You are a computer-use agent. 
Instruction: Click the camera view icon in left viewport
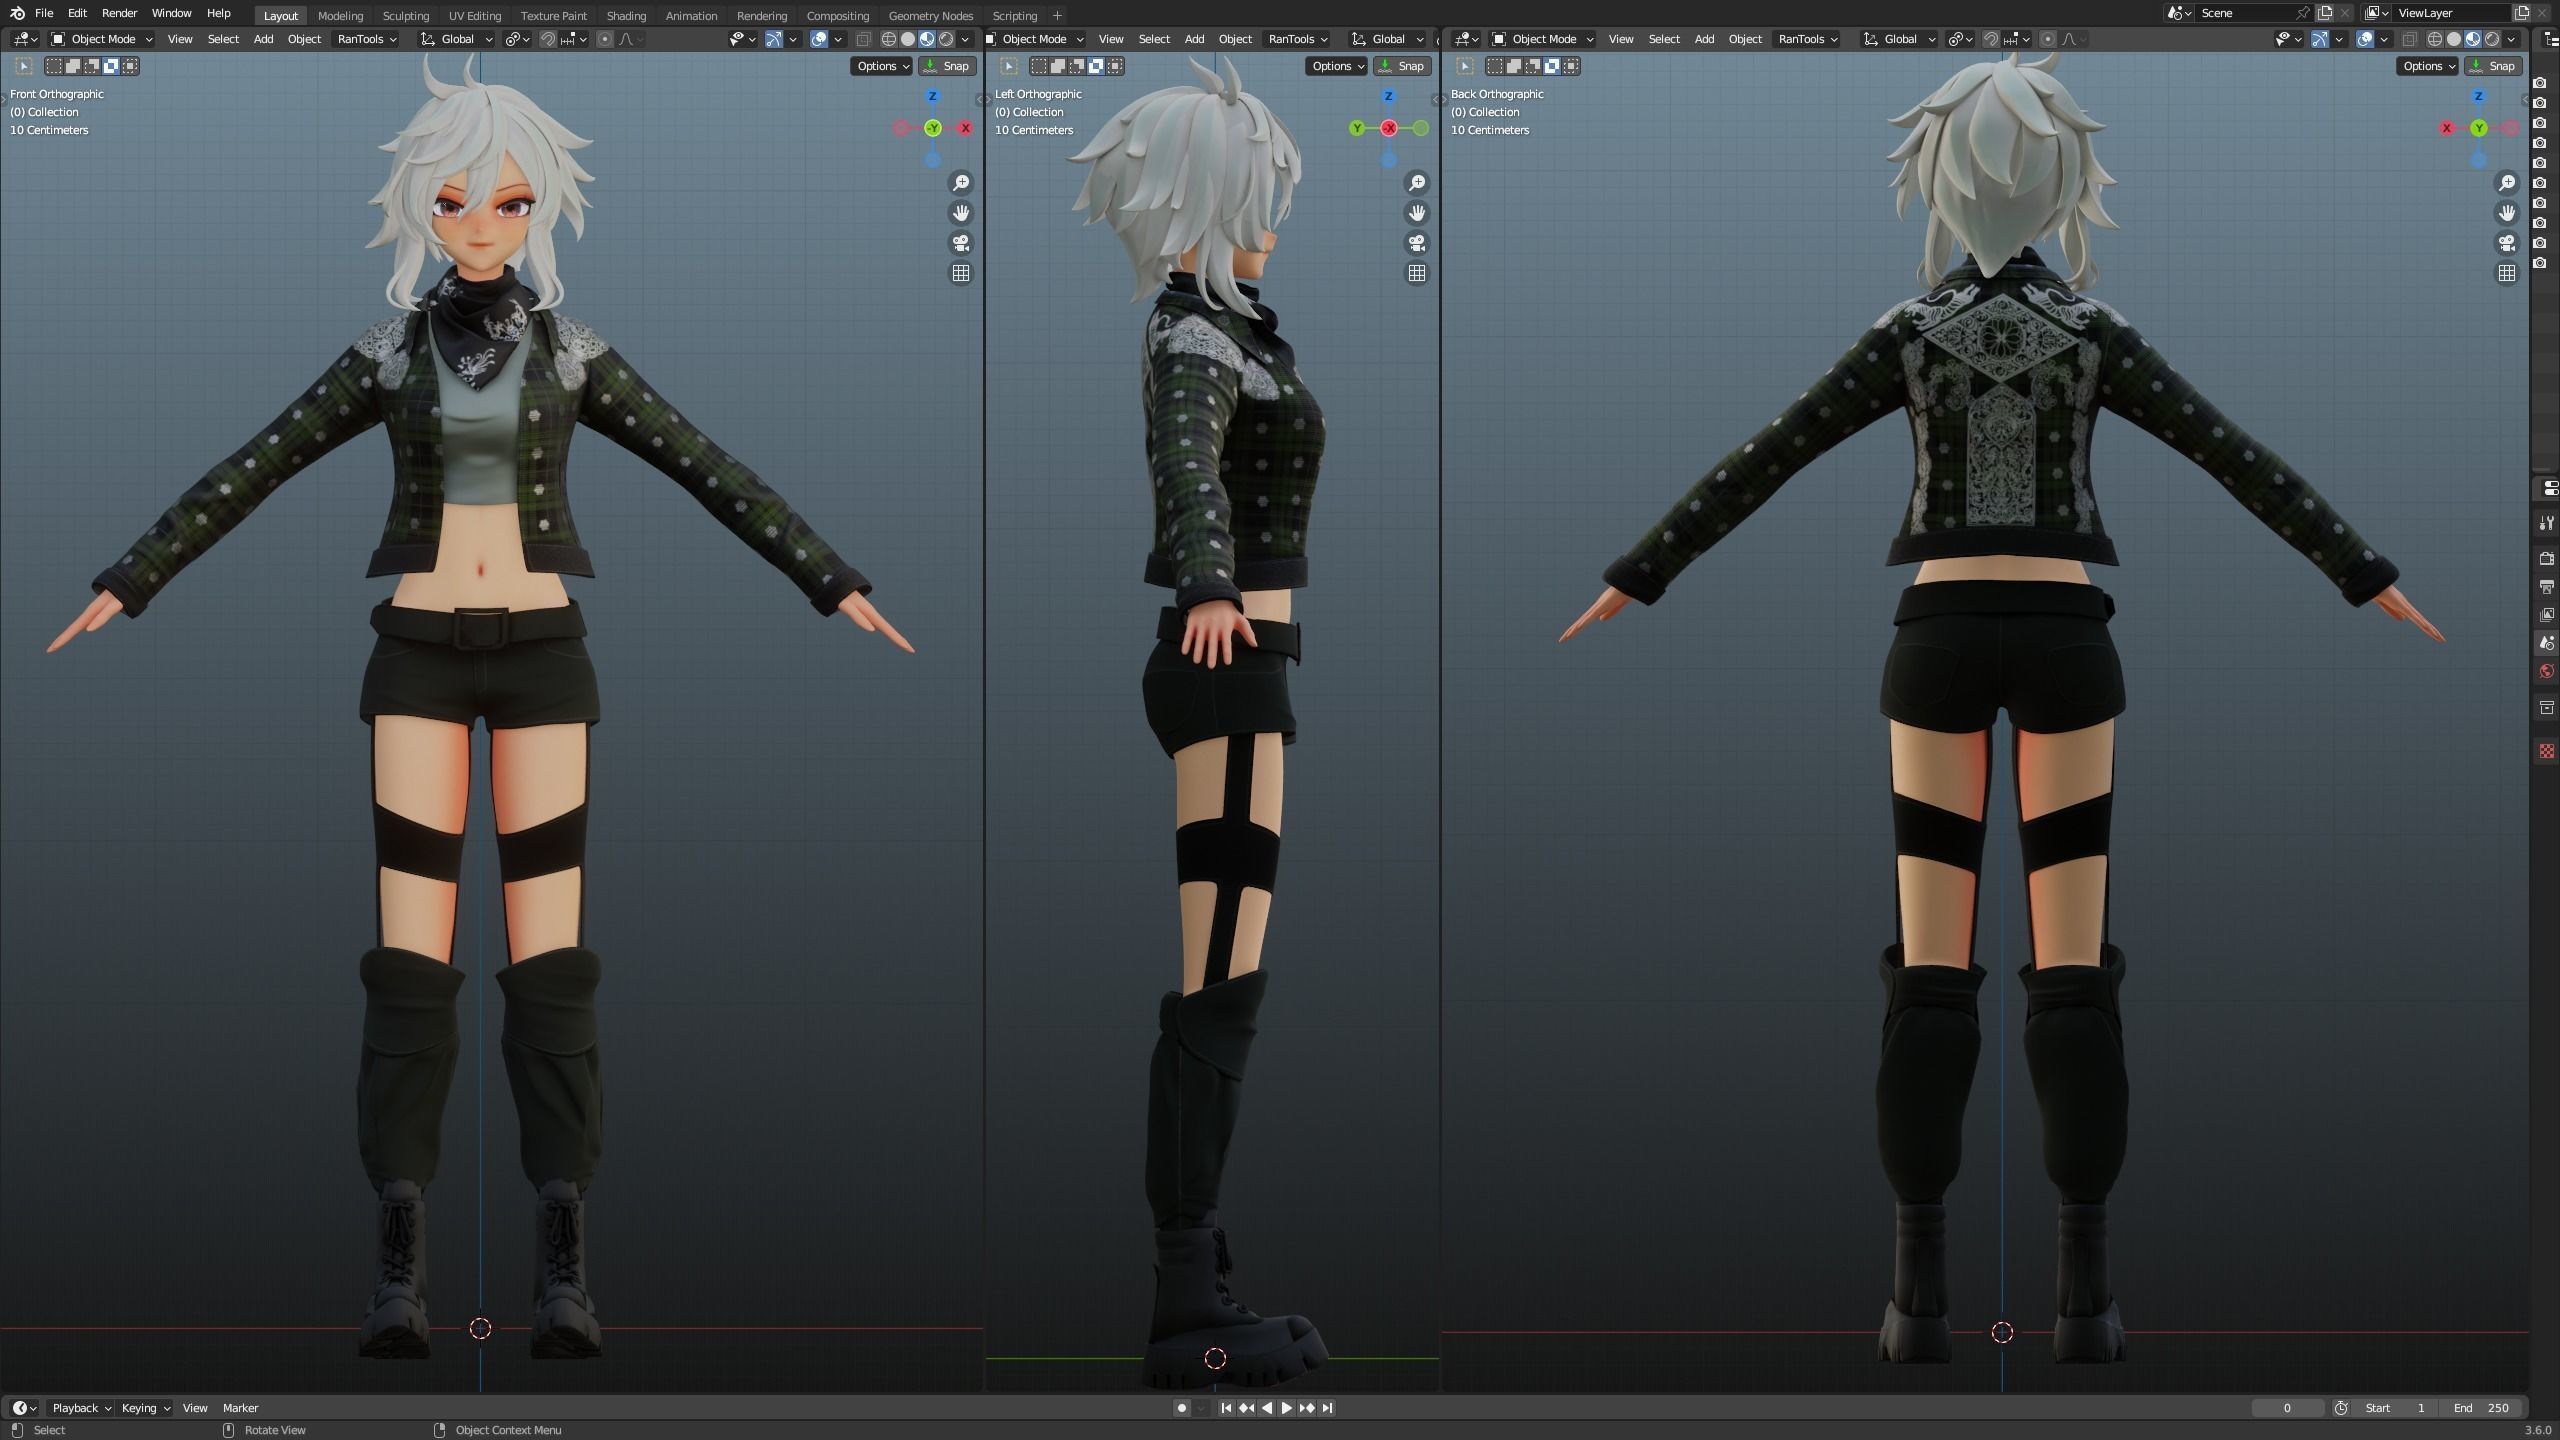coord(1417,243)
